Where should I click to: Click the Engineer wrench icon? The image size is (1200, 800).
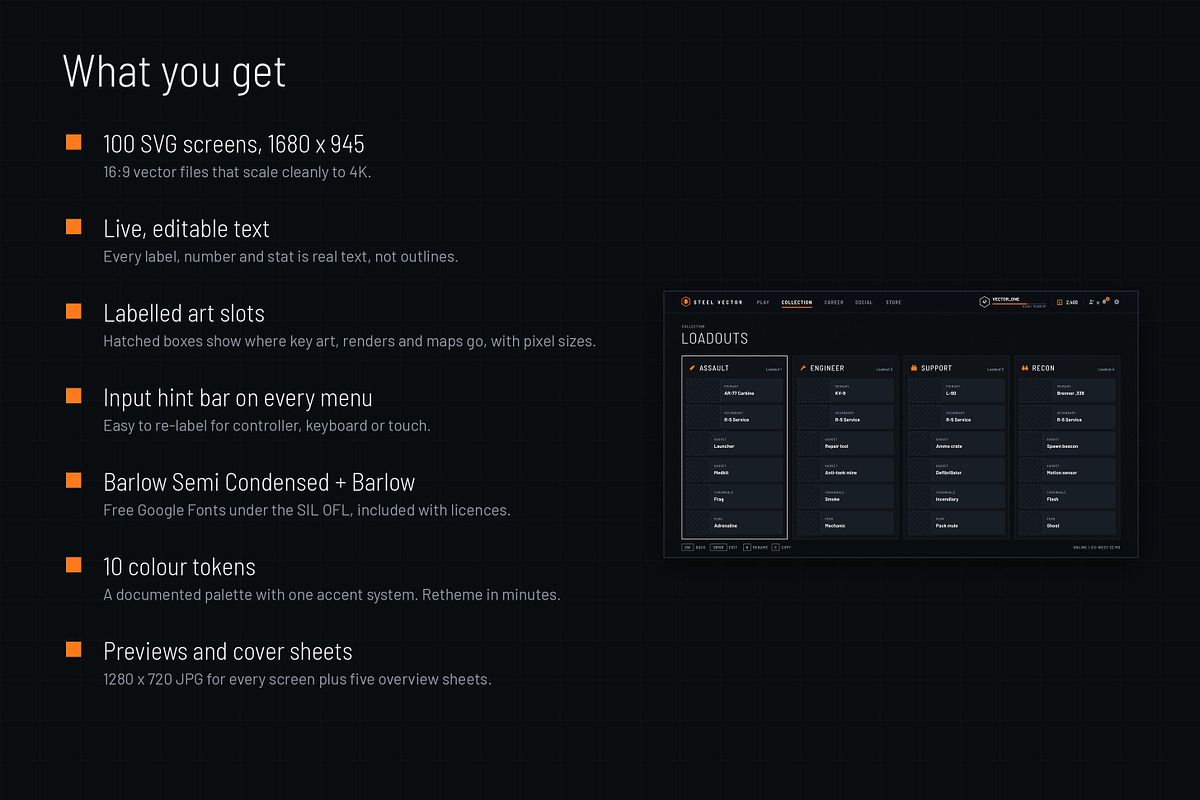pyautogui.click(x=803, y=368)
